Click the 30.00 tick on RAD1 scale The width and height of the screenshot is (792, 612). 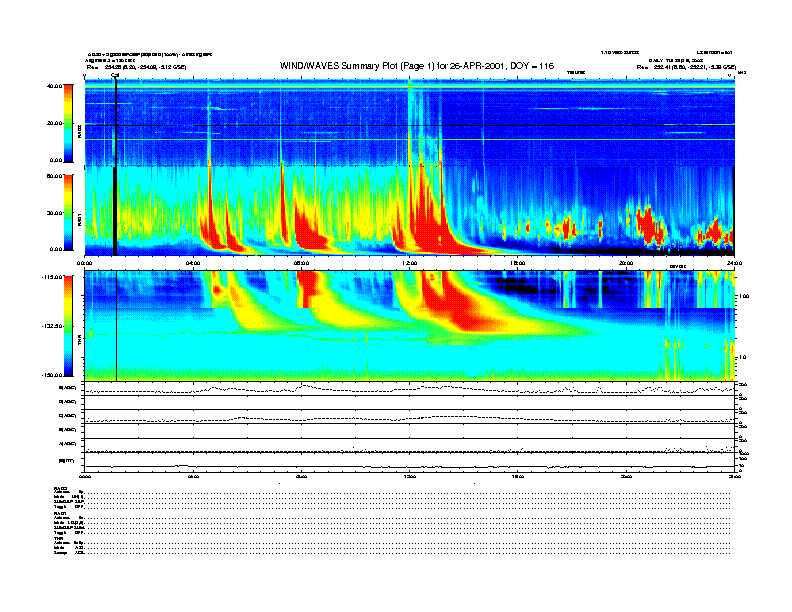click(x=54, y=213)
